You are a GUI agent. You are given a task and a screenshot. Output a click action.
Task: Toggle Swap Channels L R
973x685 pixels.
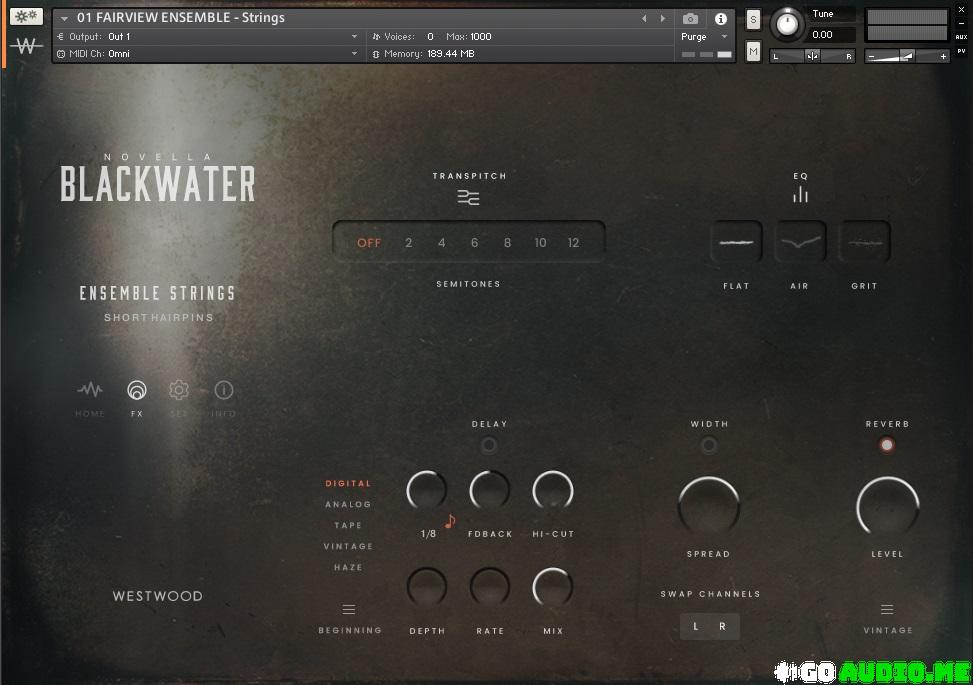[x=709, y=627]
